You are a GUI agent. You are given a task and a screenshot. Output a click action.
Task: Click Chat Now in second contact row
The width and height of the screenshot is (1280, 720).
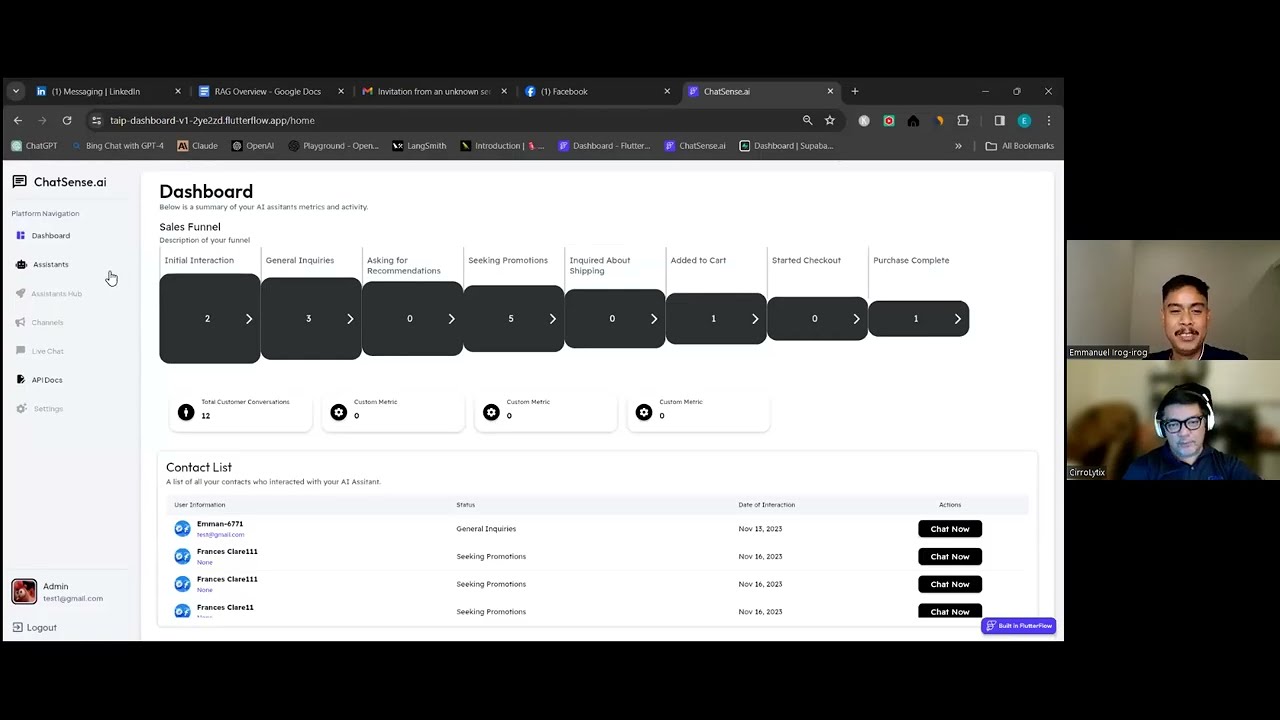click(950, 557)
